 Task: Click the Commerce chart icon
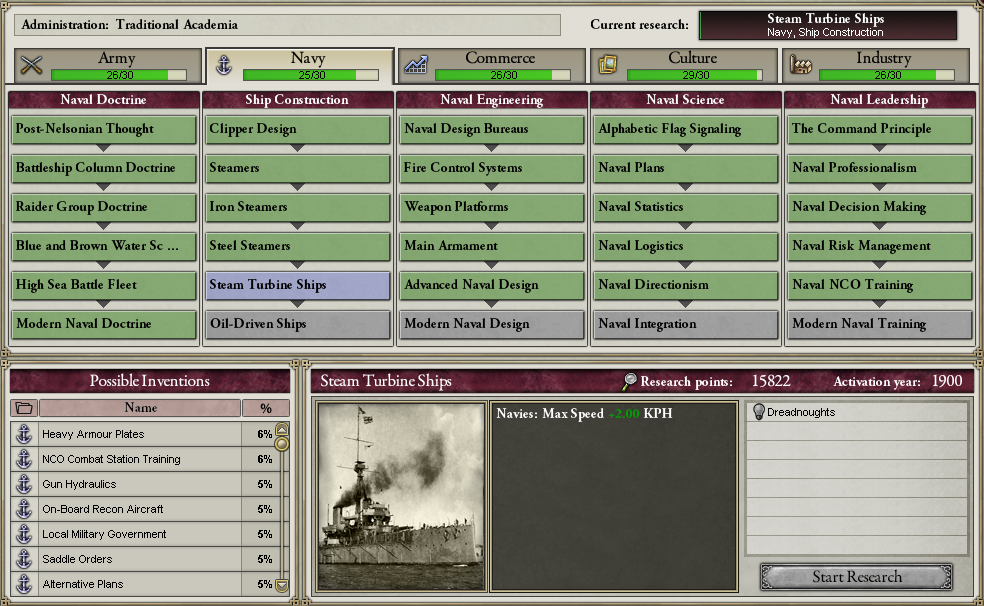point(415,65)
